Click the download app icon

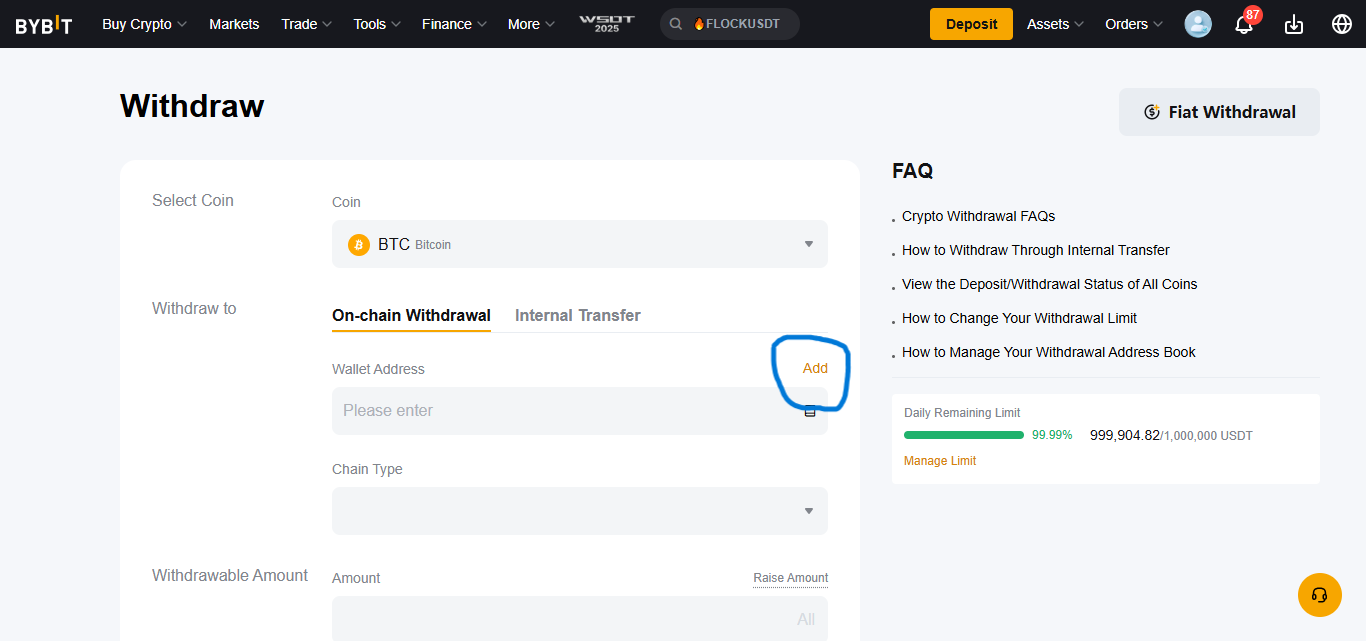coord(1294,24)
